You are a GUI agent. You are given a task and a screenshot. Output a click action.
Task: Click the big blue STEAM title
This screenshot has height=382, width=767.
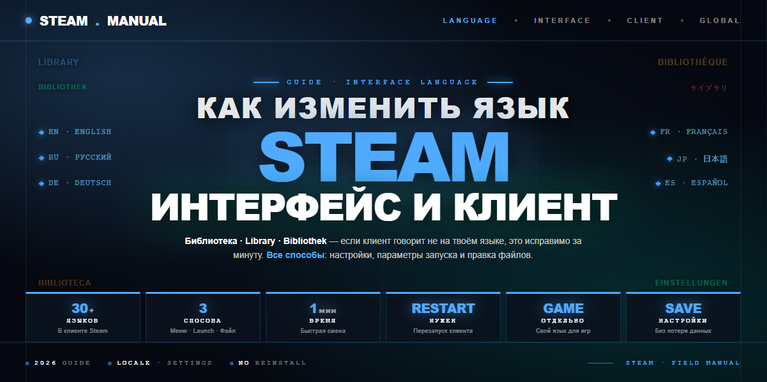[384, 157]
